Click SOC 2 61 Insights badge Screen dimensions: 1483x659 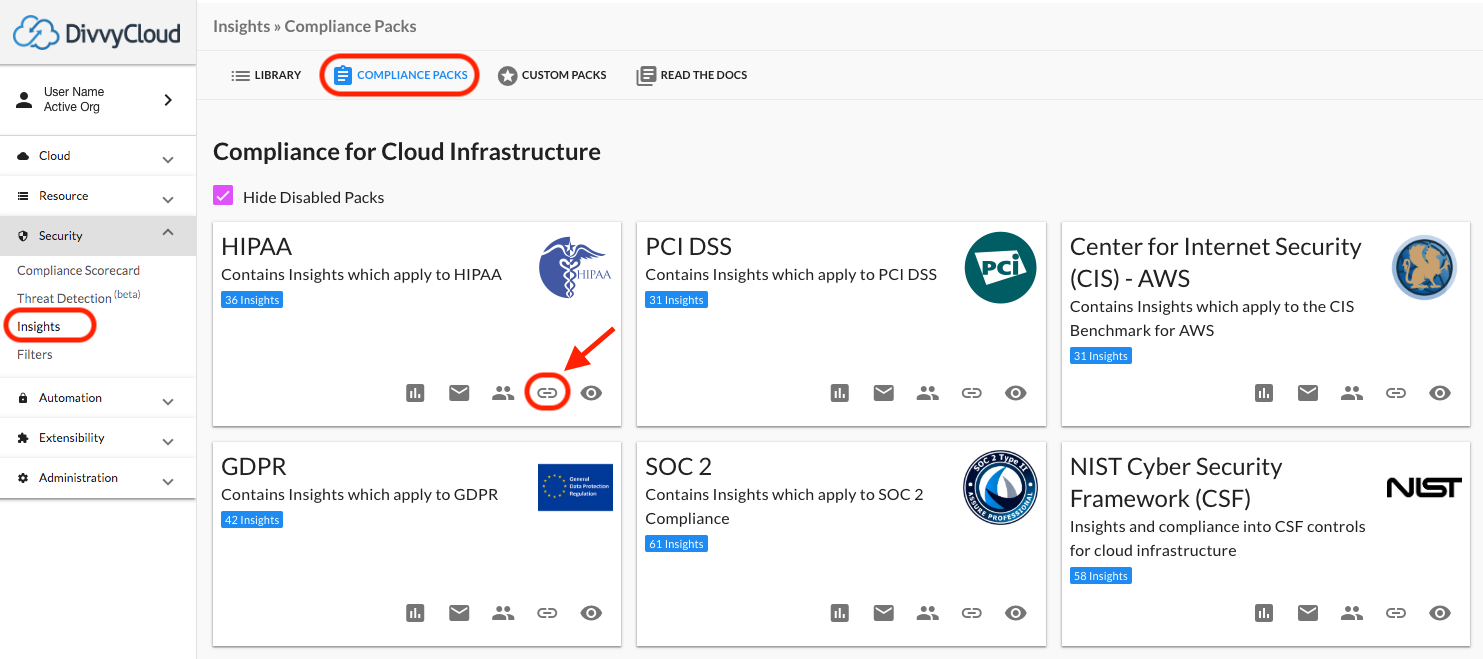(x=676, y=544)
